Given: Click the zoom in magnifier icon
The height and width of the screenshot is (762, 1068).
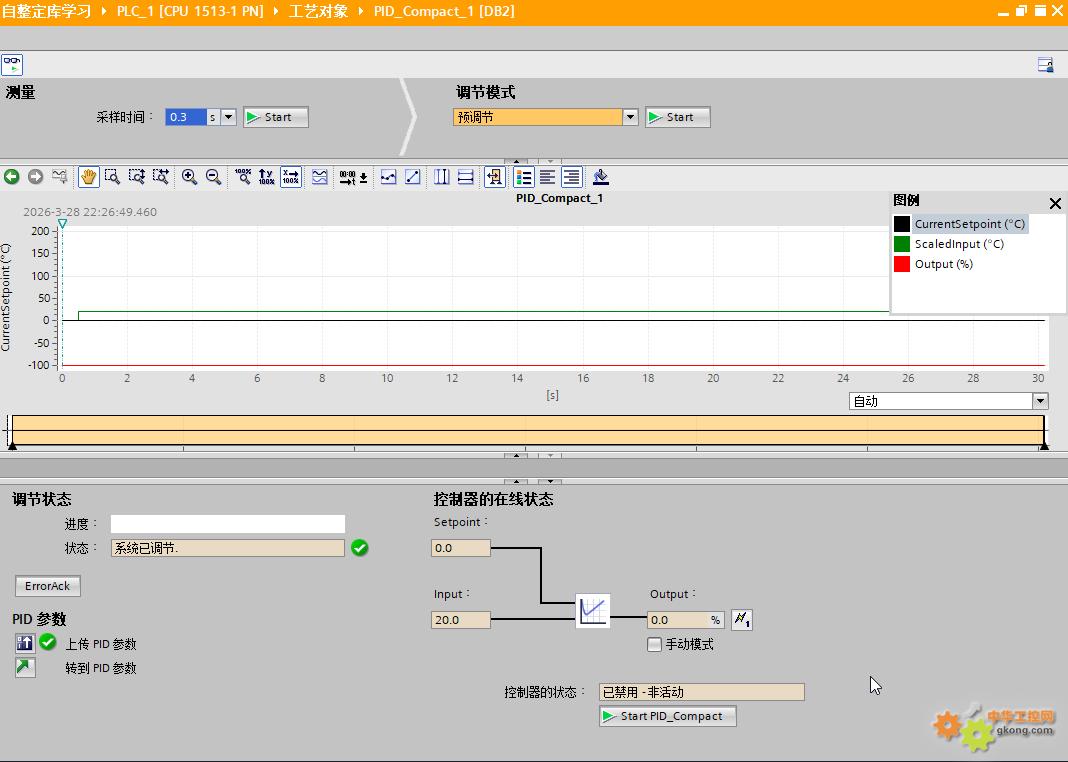Looking at the screenshot, I should [x=189, y=177].
